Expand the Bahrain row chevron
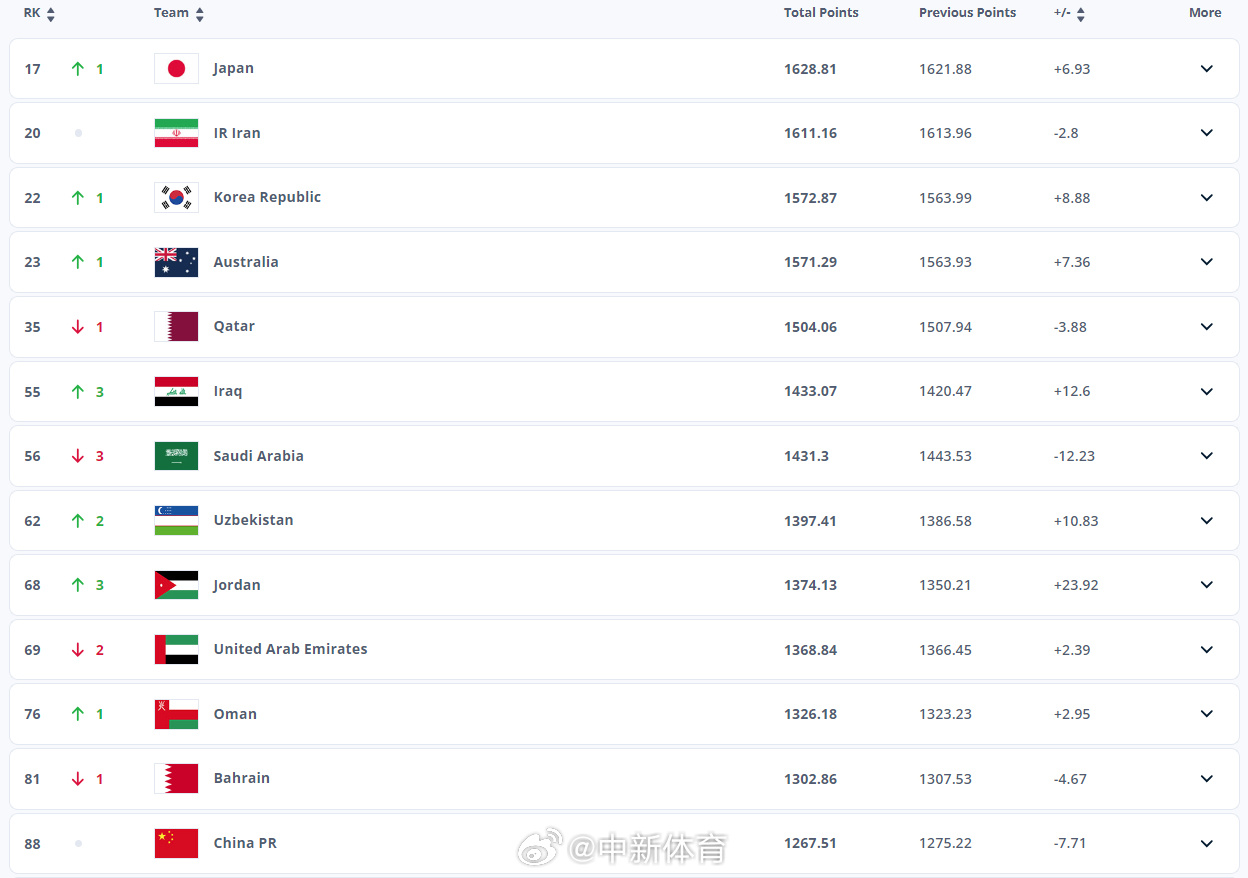Viewport: 1248px width, 878px height. (1206, 779)
